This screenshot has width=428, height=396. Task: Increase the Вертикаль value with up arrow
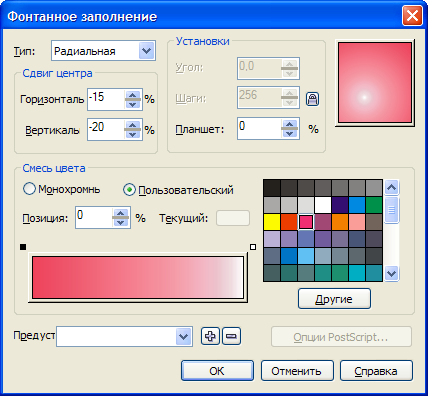coord(133,125)
